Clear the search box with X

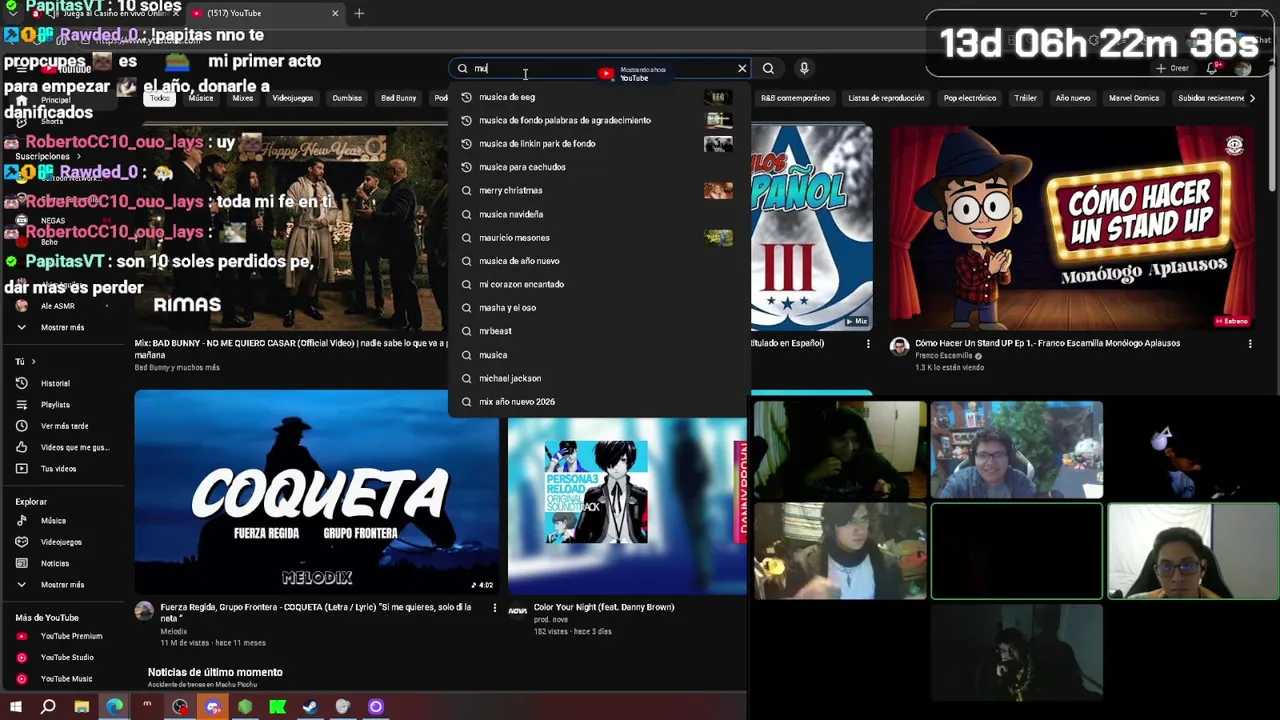pyautogui.click(x=742, y=69)
